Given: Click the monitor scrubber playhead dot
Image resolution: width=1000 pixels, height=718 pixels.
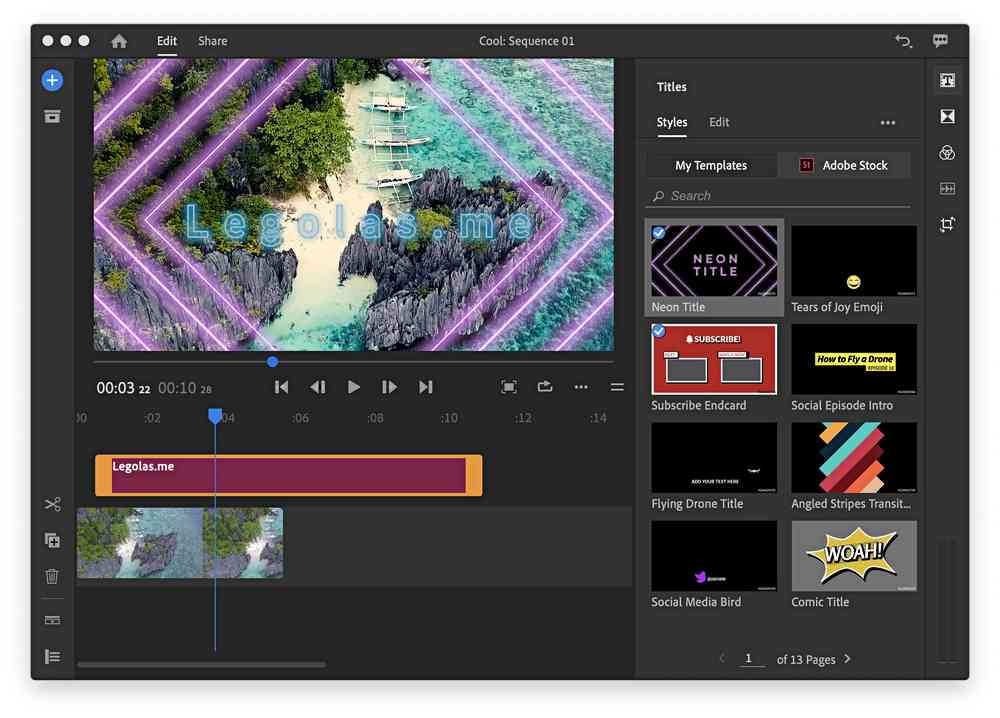Looking at the screenshot, I should (272, 362).
